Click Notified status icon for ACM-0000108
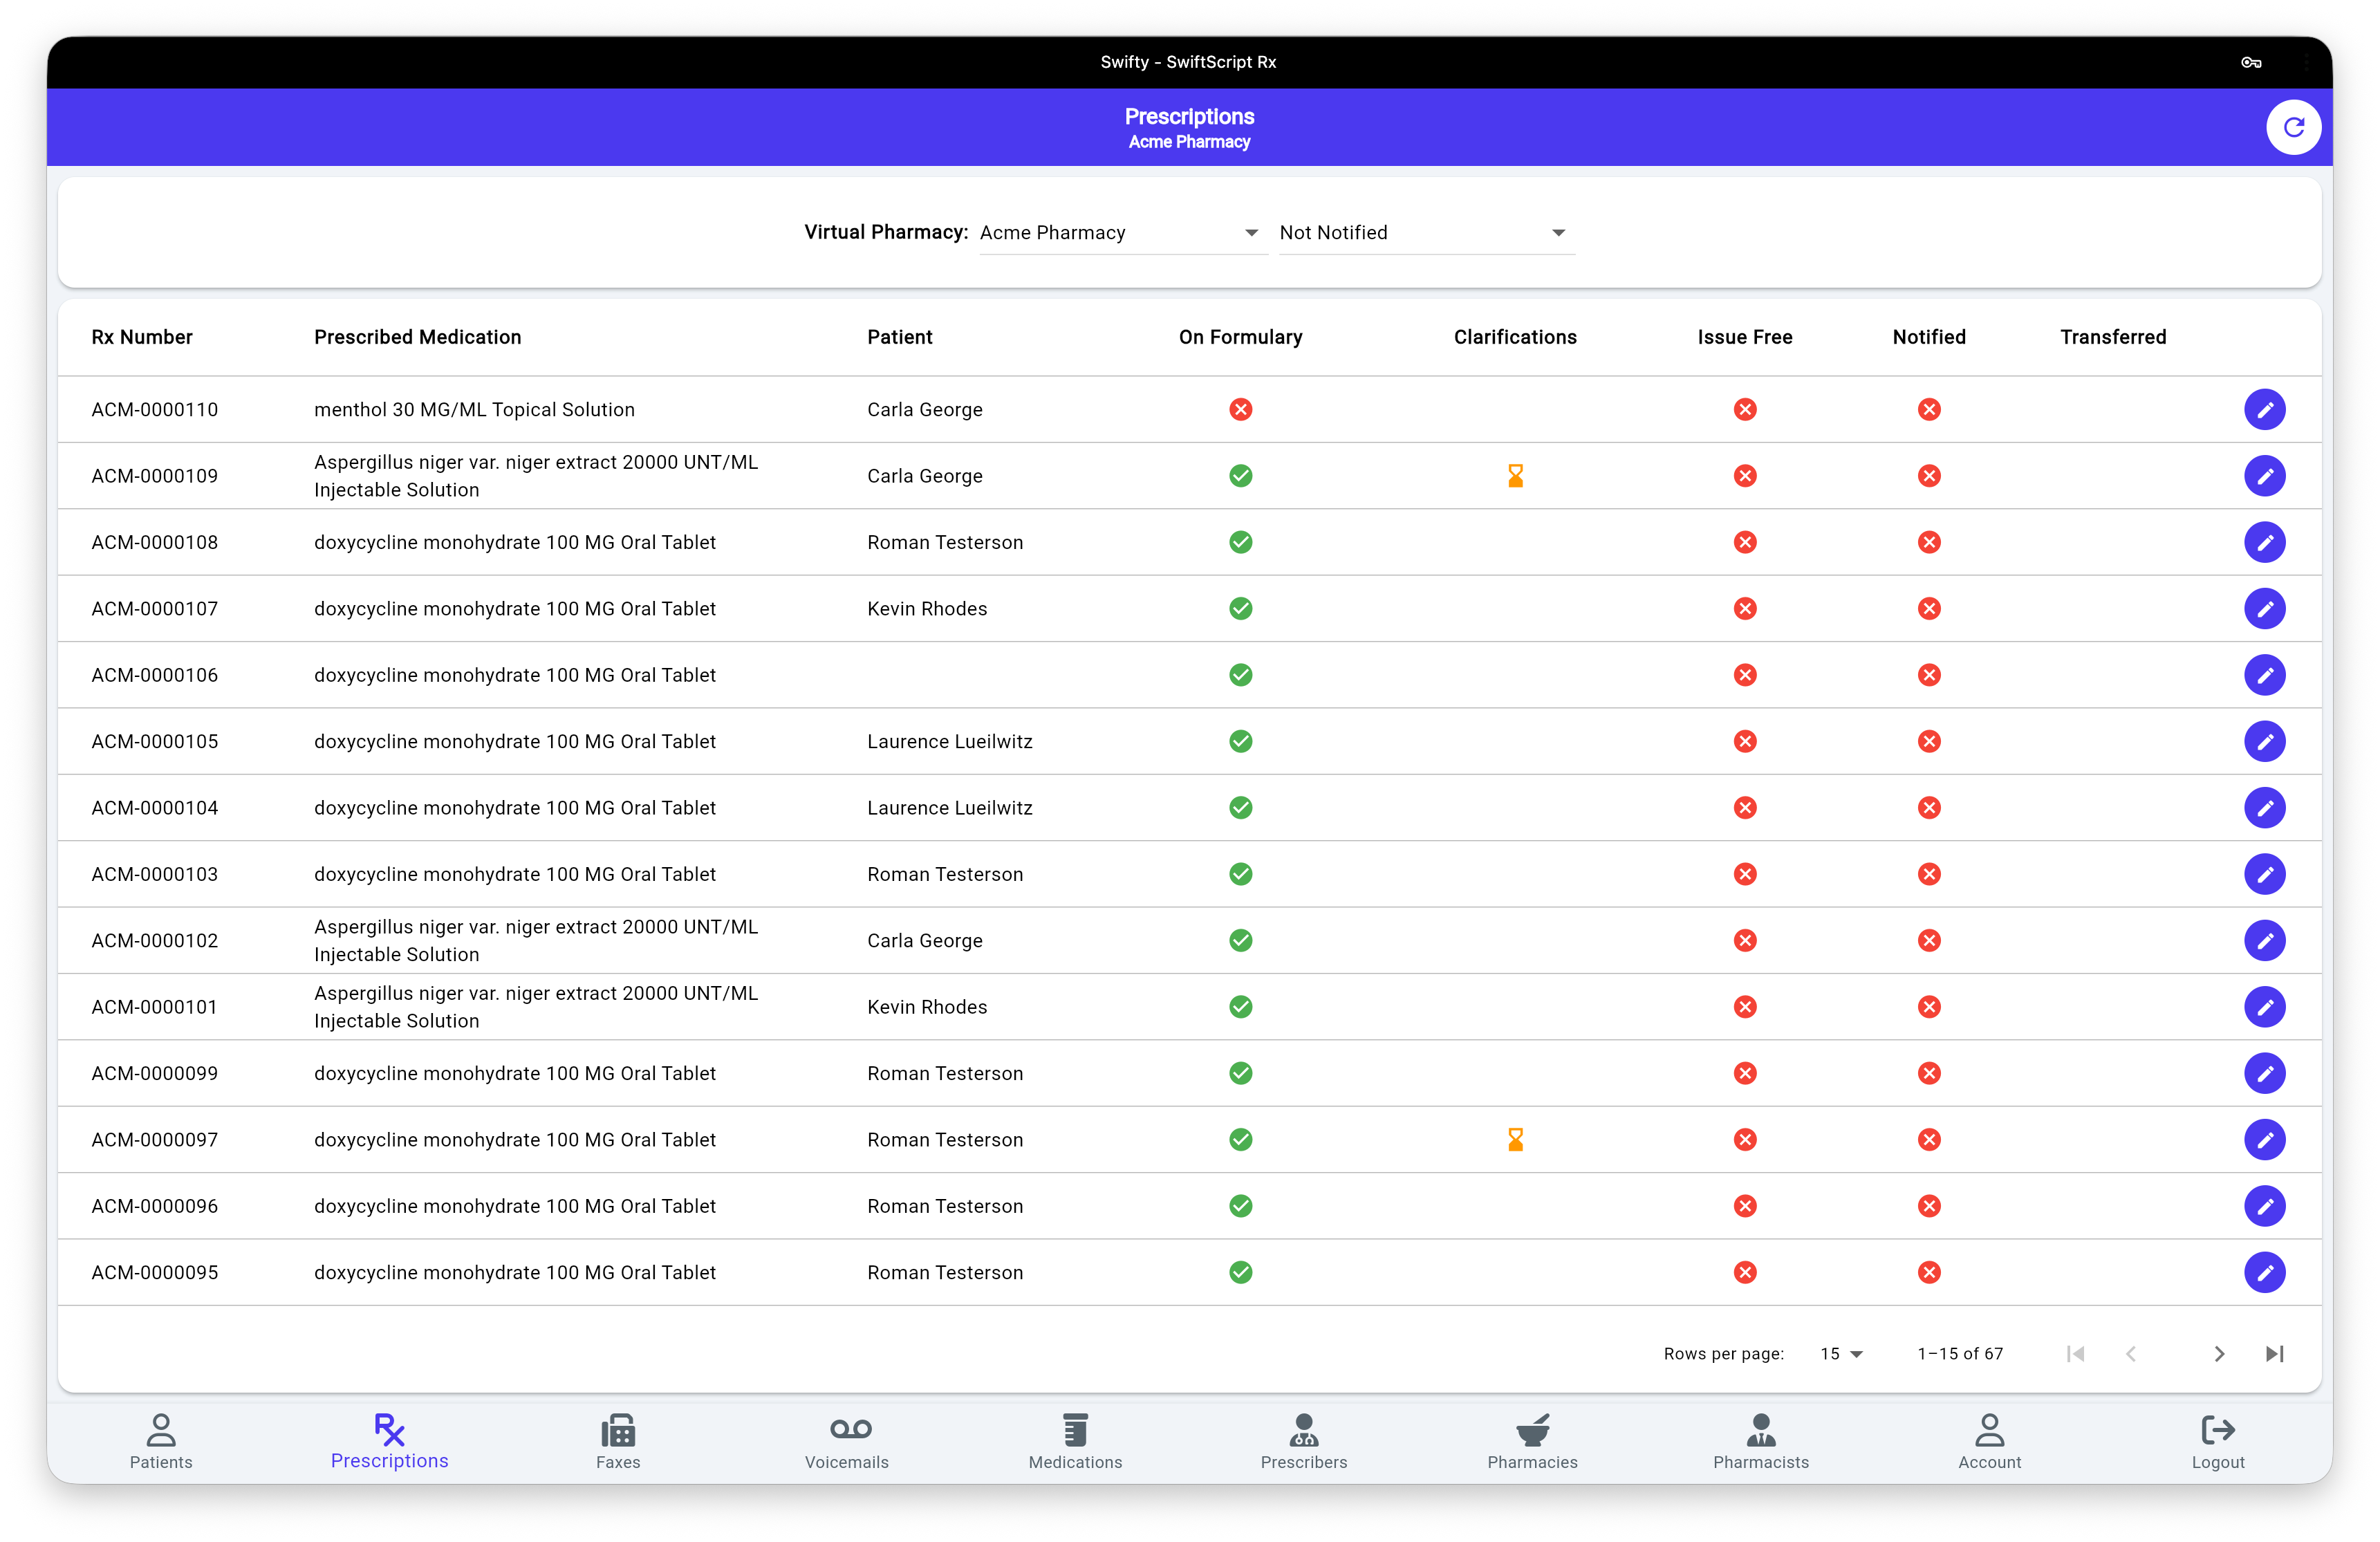2380x1542 pixels. tap(1929, 543)
